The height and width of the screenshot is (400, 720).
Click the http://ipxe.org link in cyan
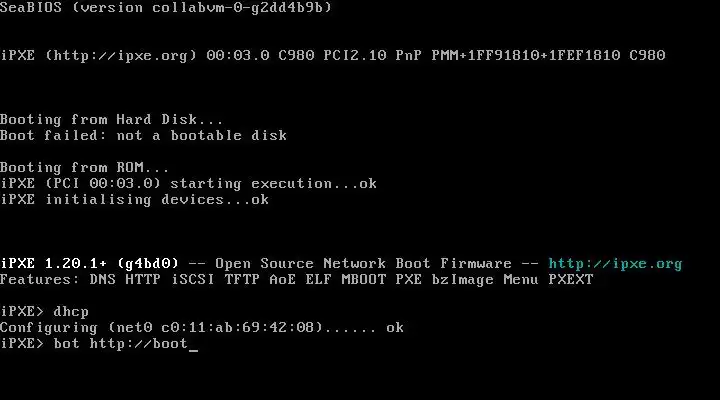(x=615, y=264)
